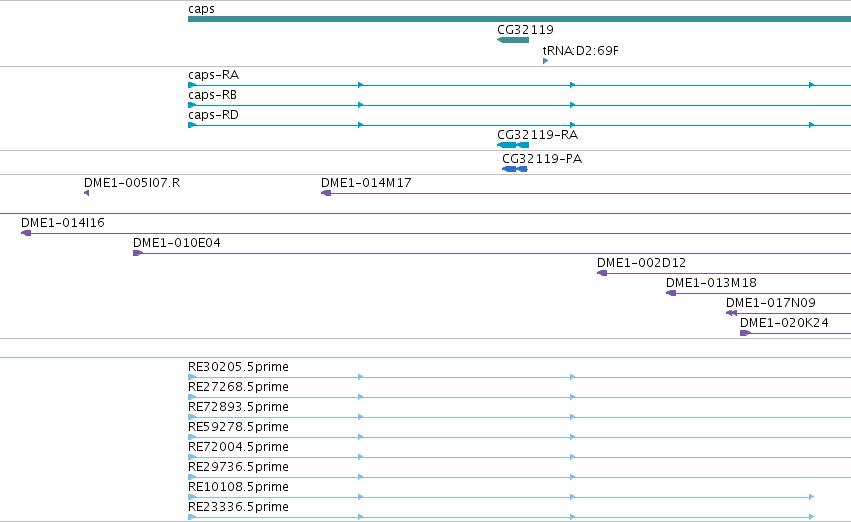
Task: Select the RE72004.5prime EST label
Action: coord(238,447)
